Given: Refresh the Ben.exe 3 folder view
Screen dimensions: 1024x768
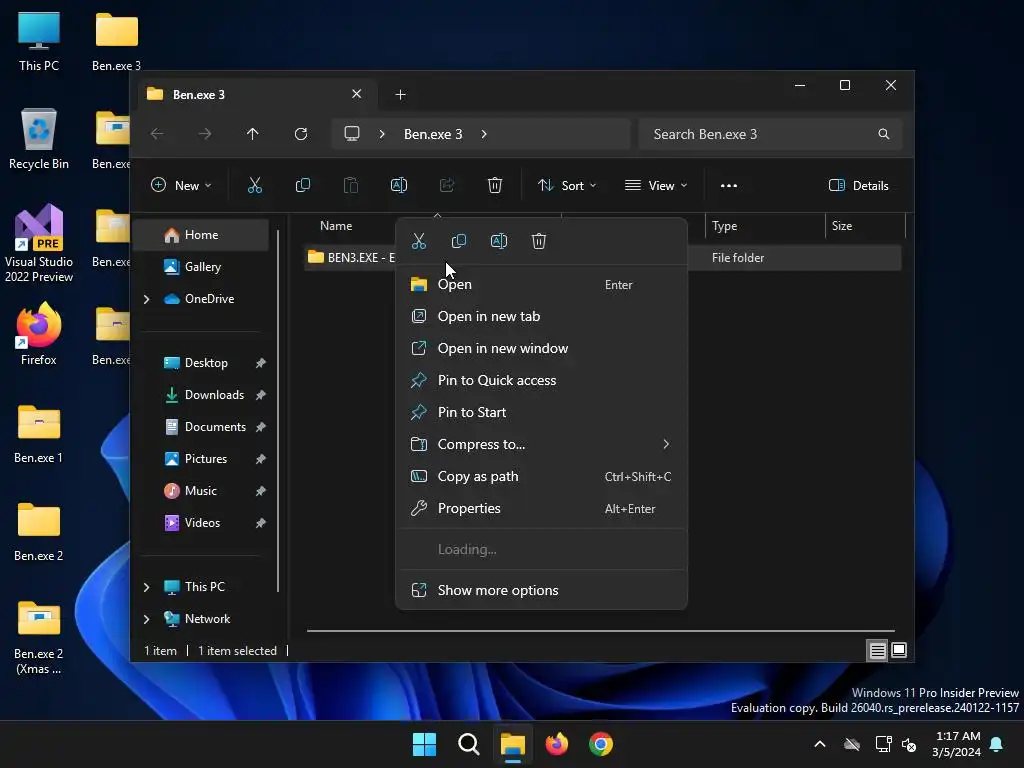Looking at the screenshot, I should (x=301, y=134).
